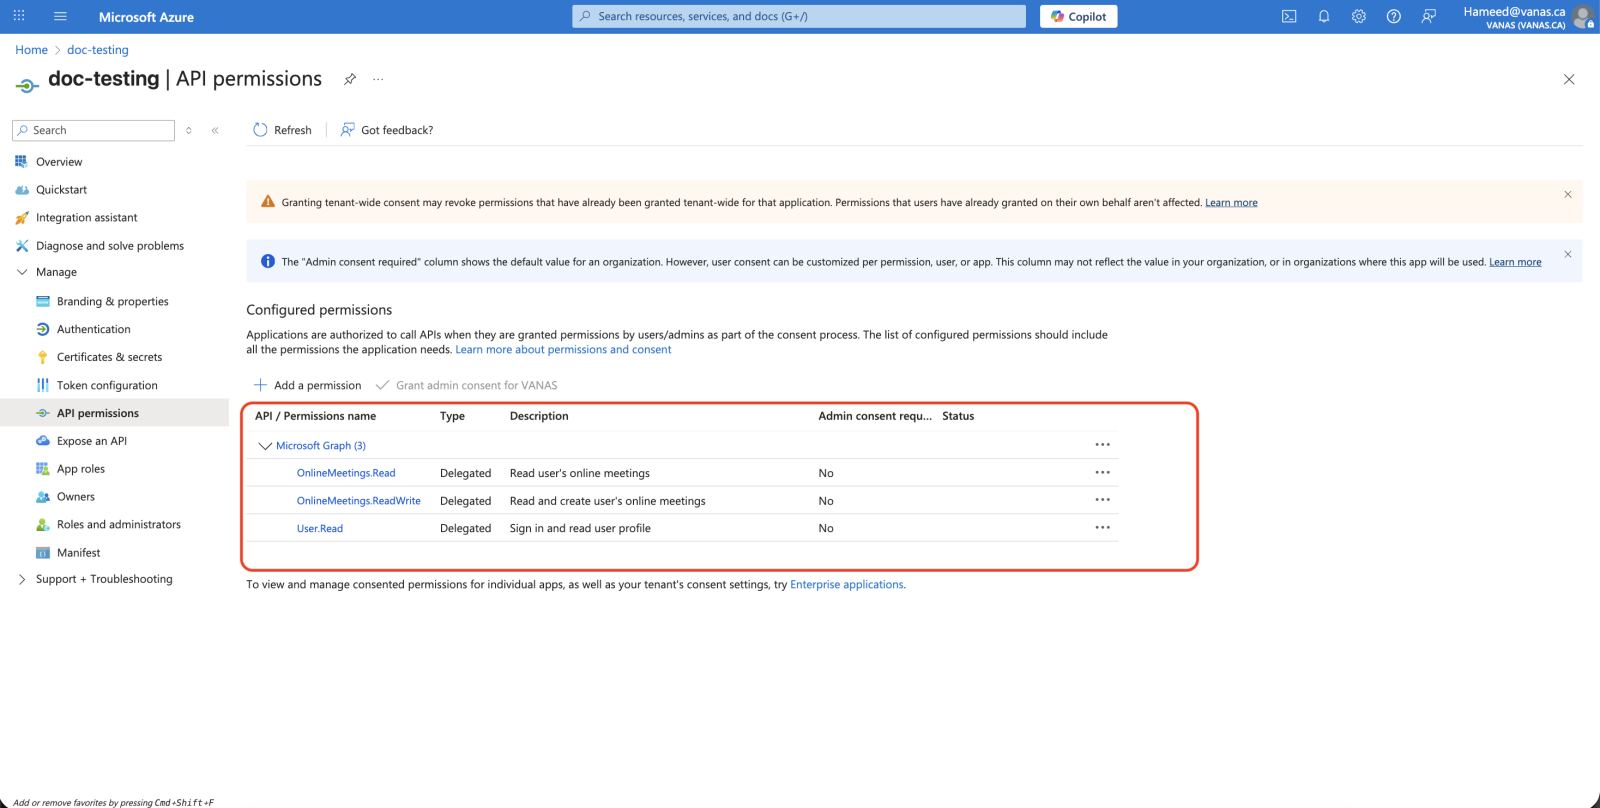
Task: Click Learn more in the warning banner
Action: click(1231, 202)
